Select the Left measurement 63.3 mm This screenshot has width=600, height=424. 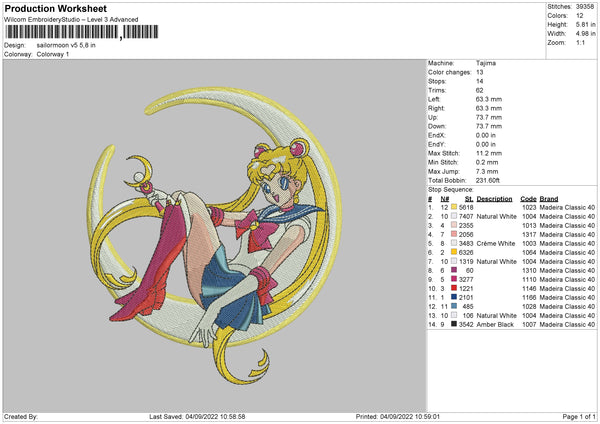489,99
